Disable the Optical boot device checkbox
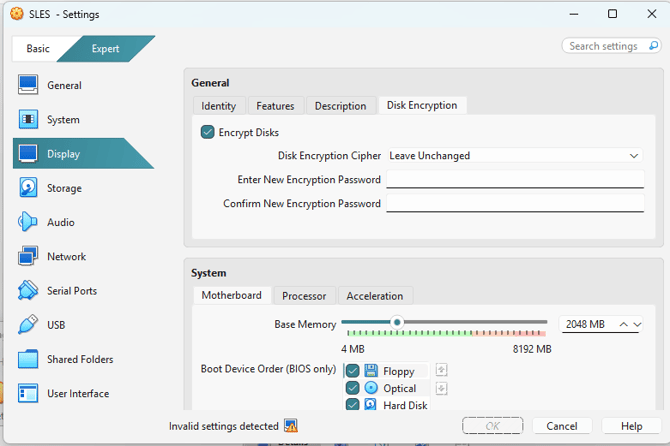 coord(352,388)
